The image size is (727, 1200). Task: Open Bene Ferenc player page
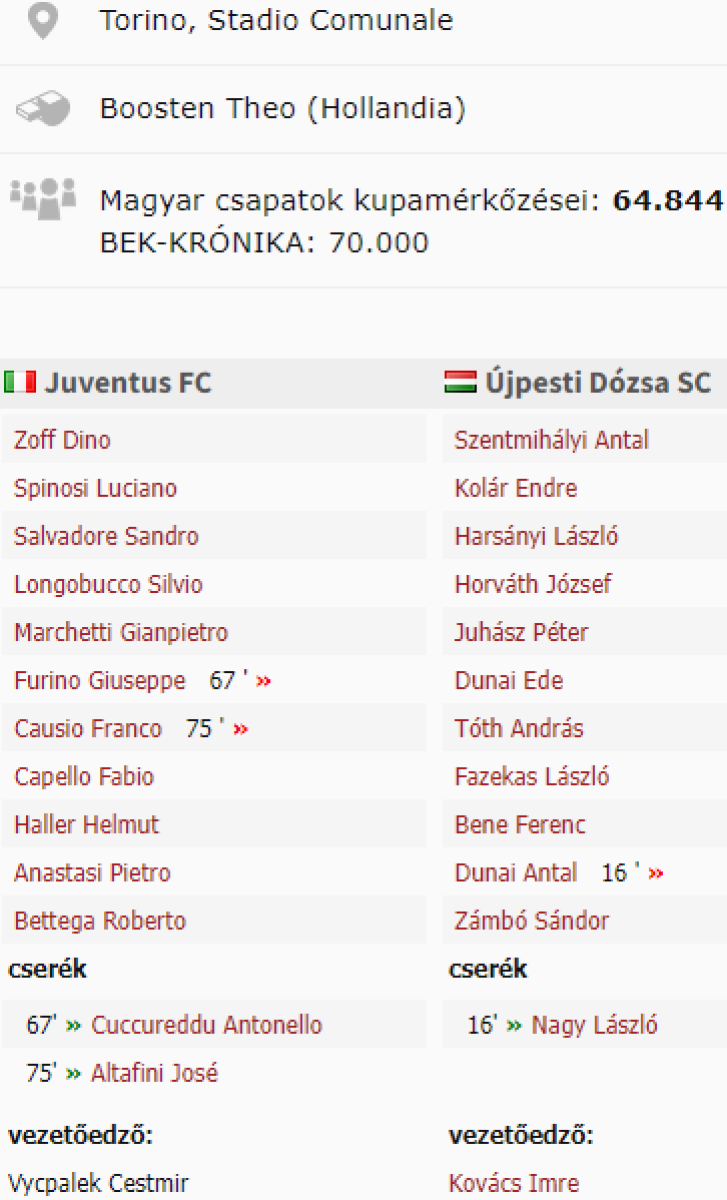click(x=520, y=824)
